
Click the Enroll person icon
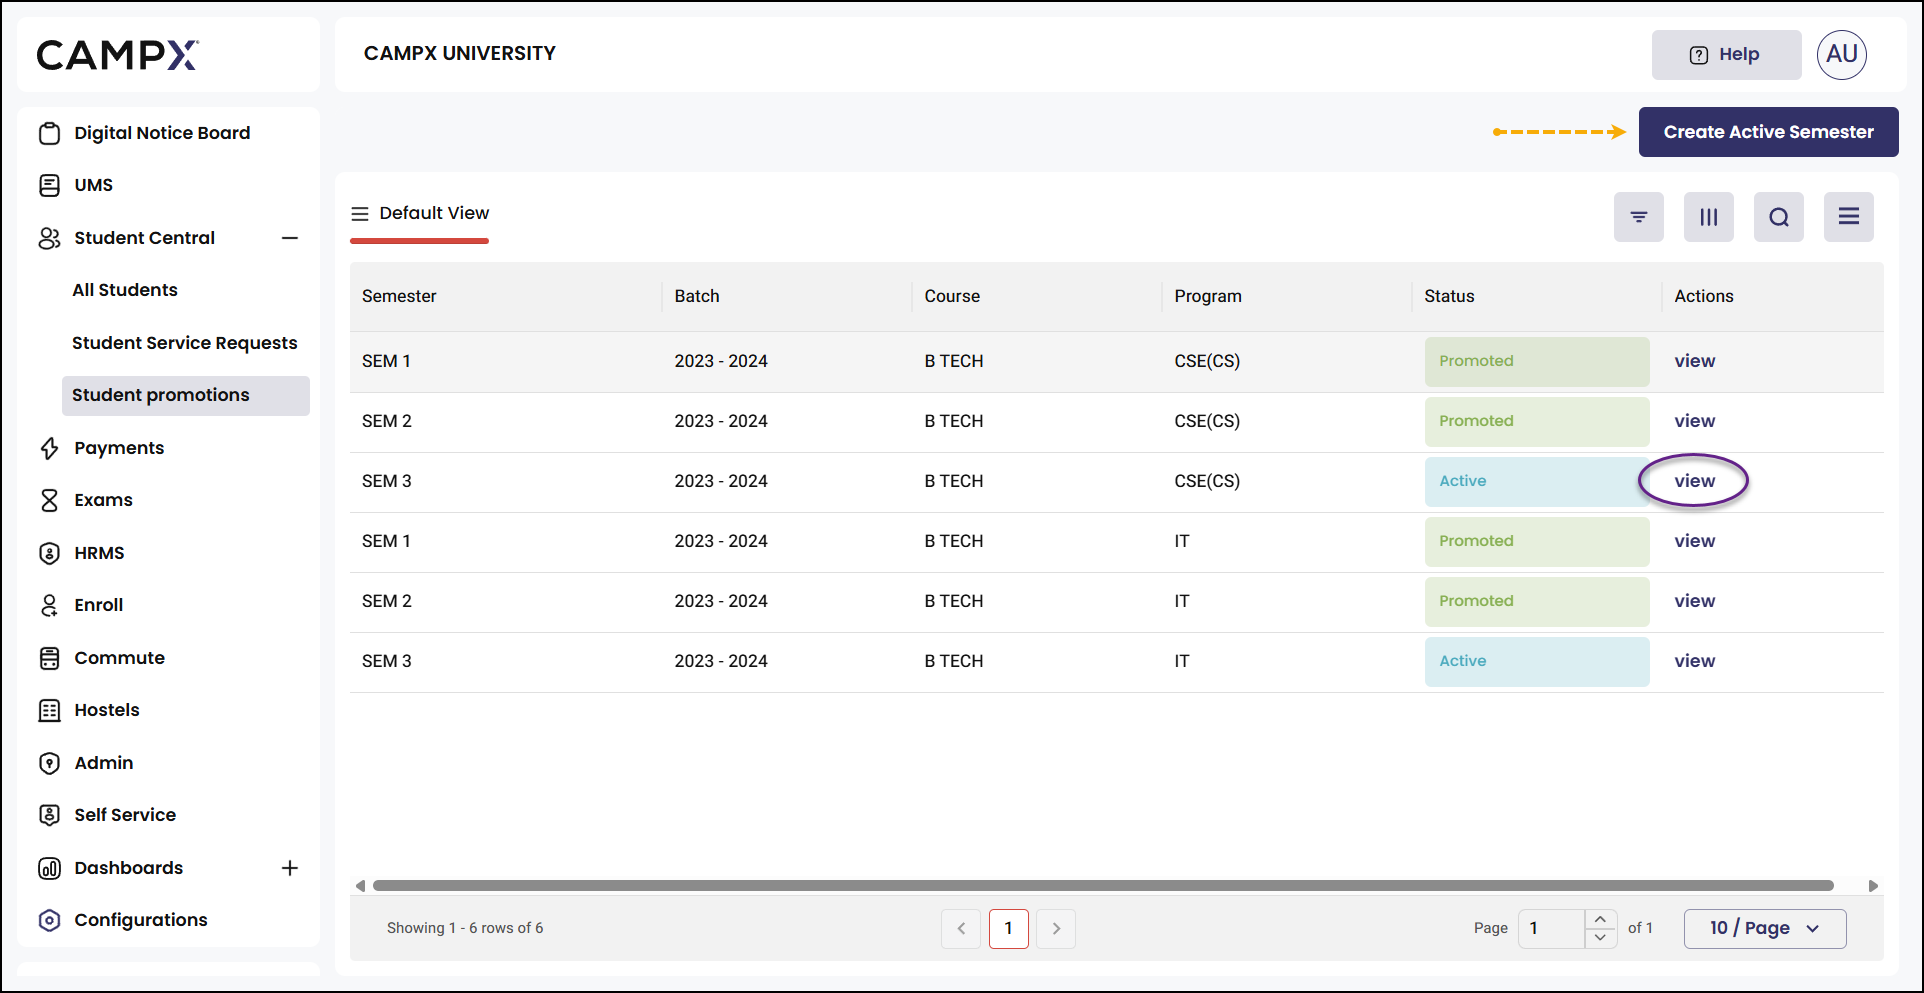tap(49, 605)
